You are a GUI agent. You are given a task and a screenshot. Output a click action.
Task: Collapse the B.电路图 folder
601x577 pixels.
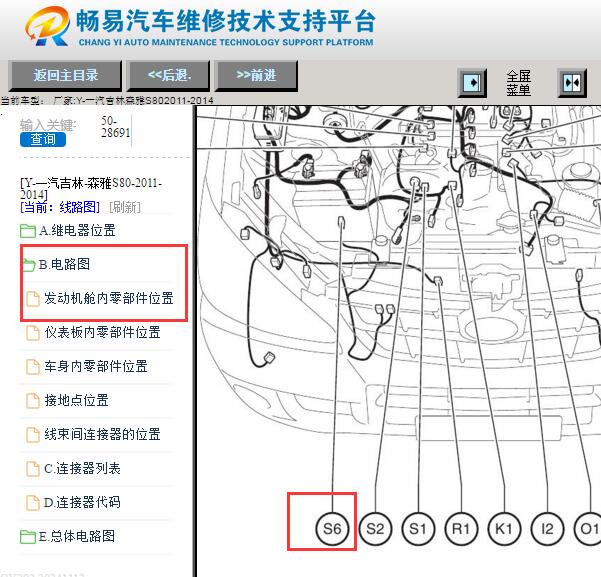64,265
